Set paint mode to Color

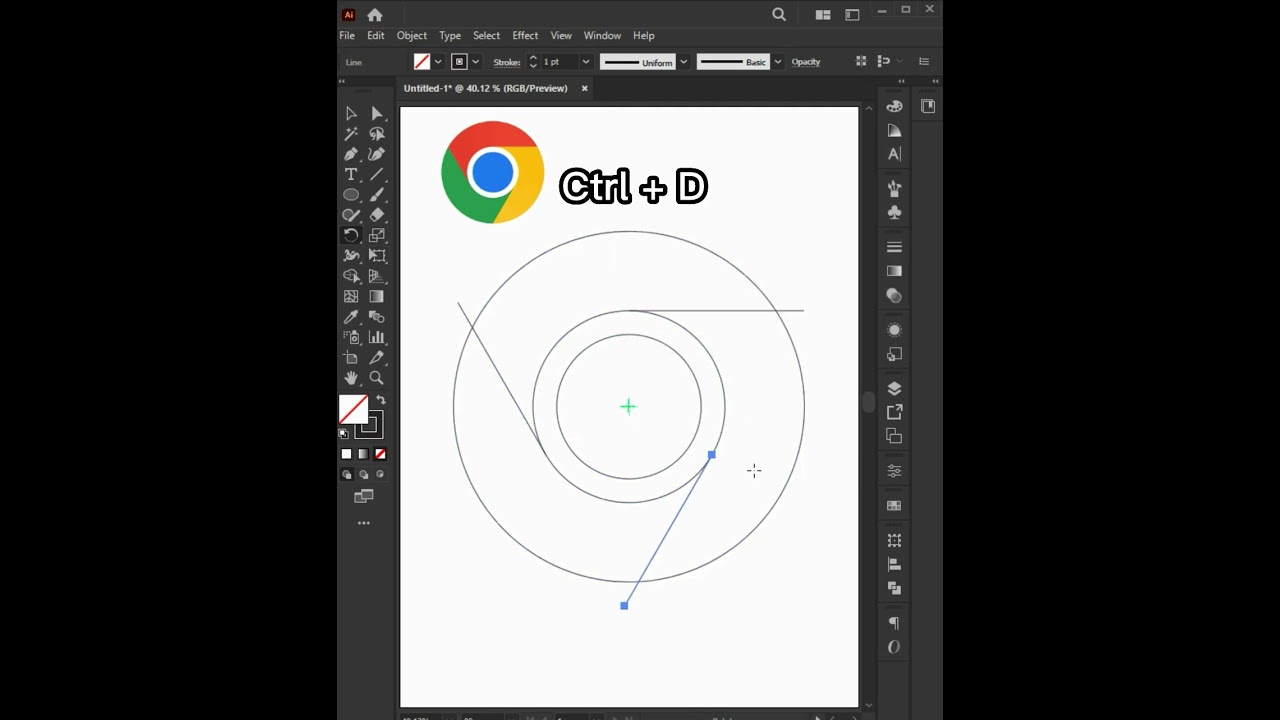[x=347, y=454]
